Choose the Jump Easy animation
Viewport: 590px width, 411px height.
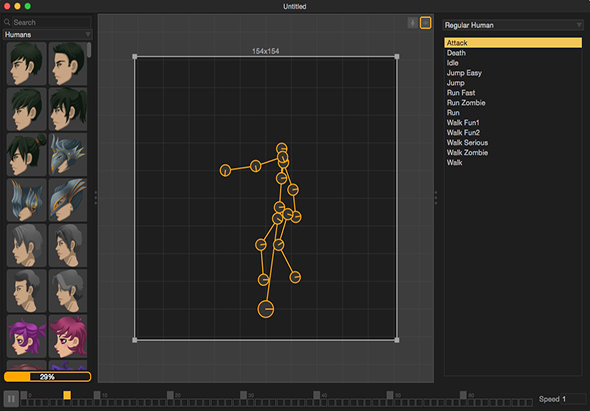click(513, 73)
